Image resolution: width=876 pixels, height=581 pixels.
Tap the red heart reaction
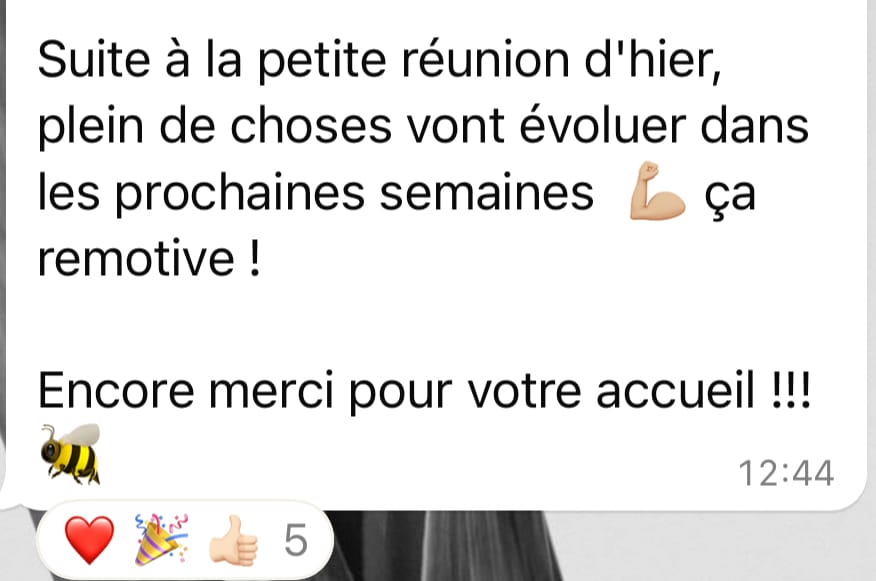(x=89, y=540)
